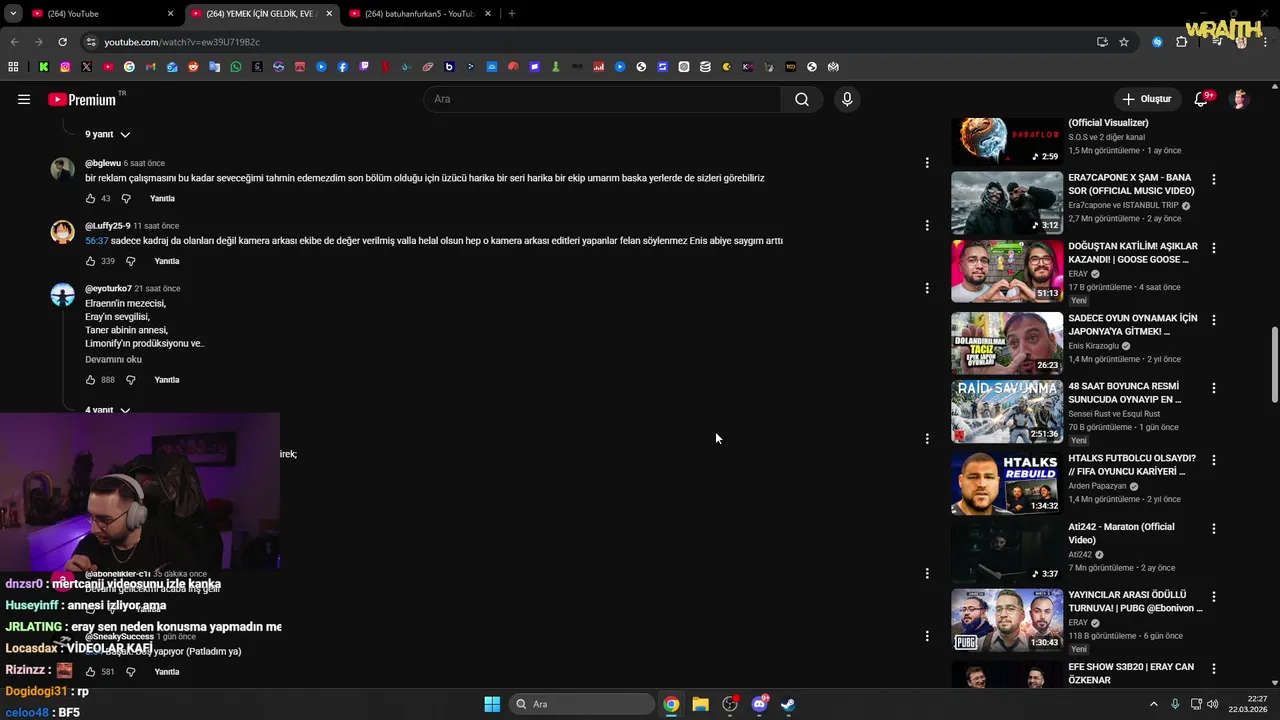Open Chrome extensions puzzle icon
Screen dimensions: 1280x720
click(x=1182, y=42)
